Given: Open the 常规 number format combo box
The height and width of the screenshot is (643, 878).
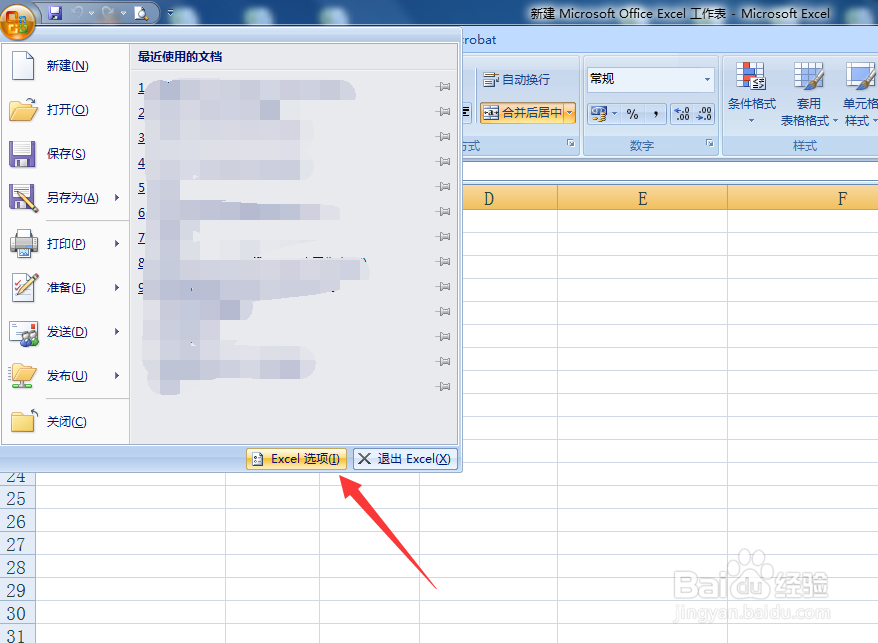Looking at the screenshot, I should click(651, 80).
